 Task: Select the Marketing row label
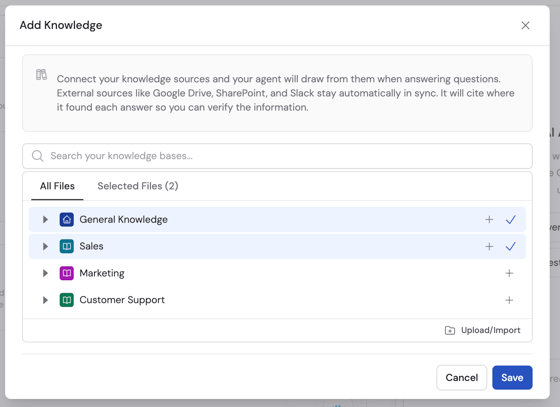click(x=102, y=273)
